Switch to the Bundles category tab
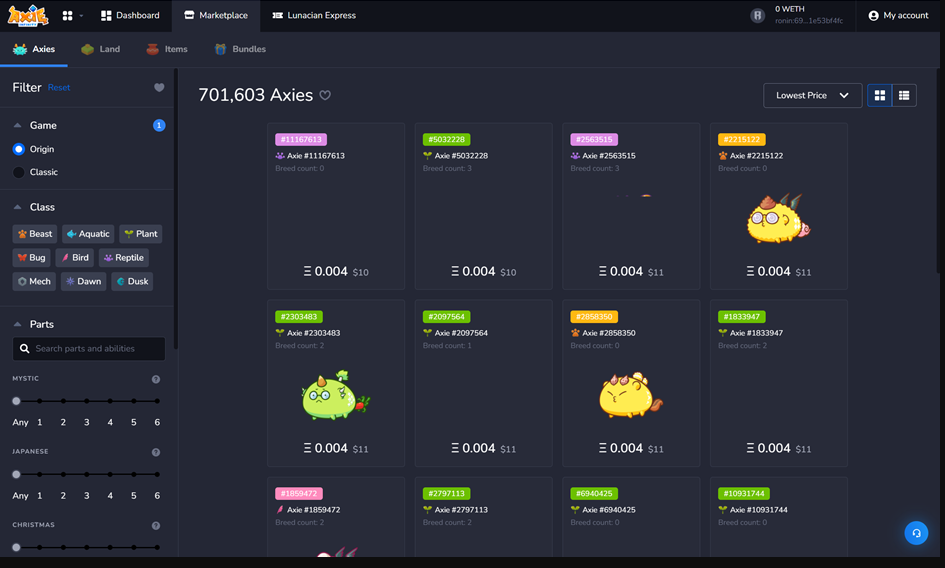This screenshot has height=568, width=945. [240, 49]
